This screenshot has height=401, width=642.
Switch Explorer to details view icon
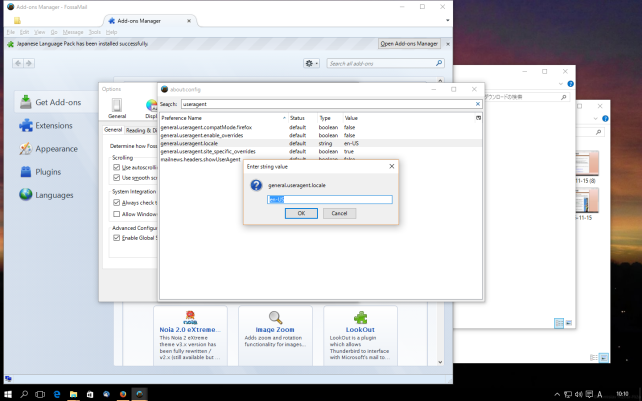tap(558, 323)
